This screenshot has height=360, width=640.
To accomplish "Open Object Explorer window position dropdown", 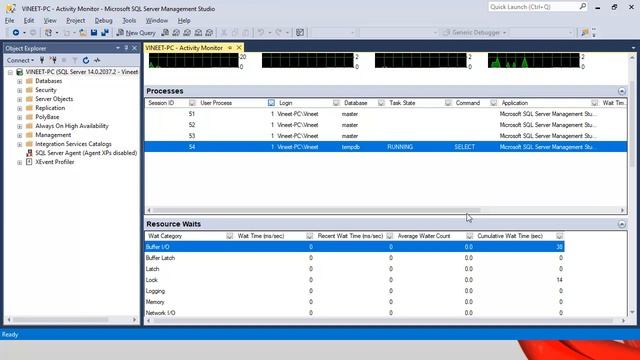I will tap(118, 48).
